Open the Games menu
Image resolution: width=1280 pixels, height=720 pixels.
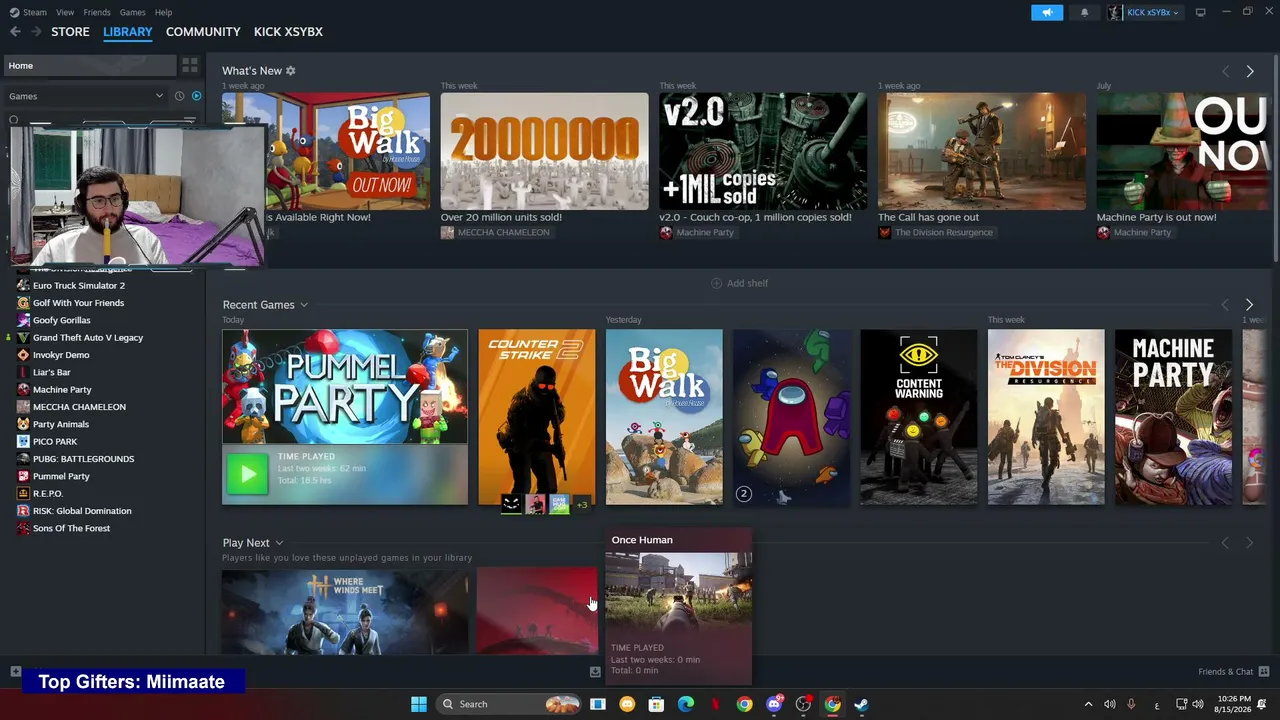[x=133, y=12]
